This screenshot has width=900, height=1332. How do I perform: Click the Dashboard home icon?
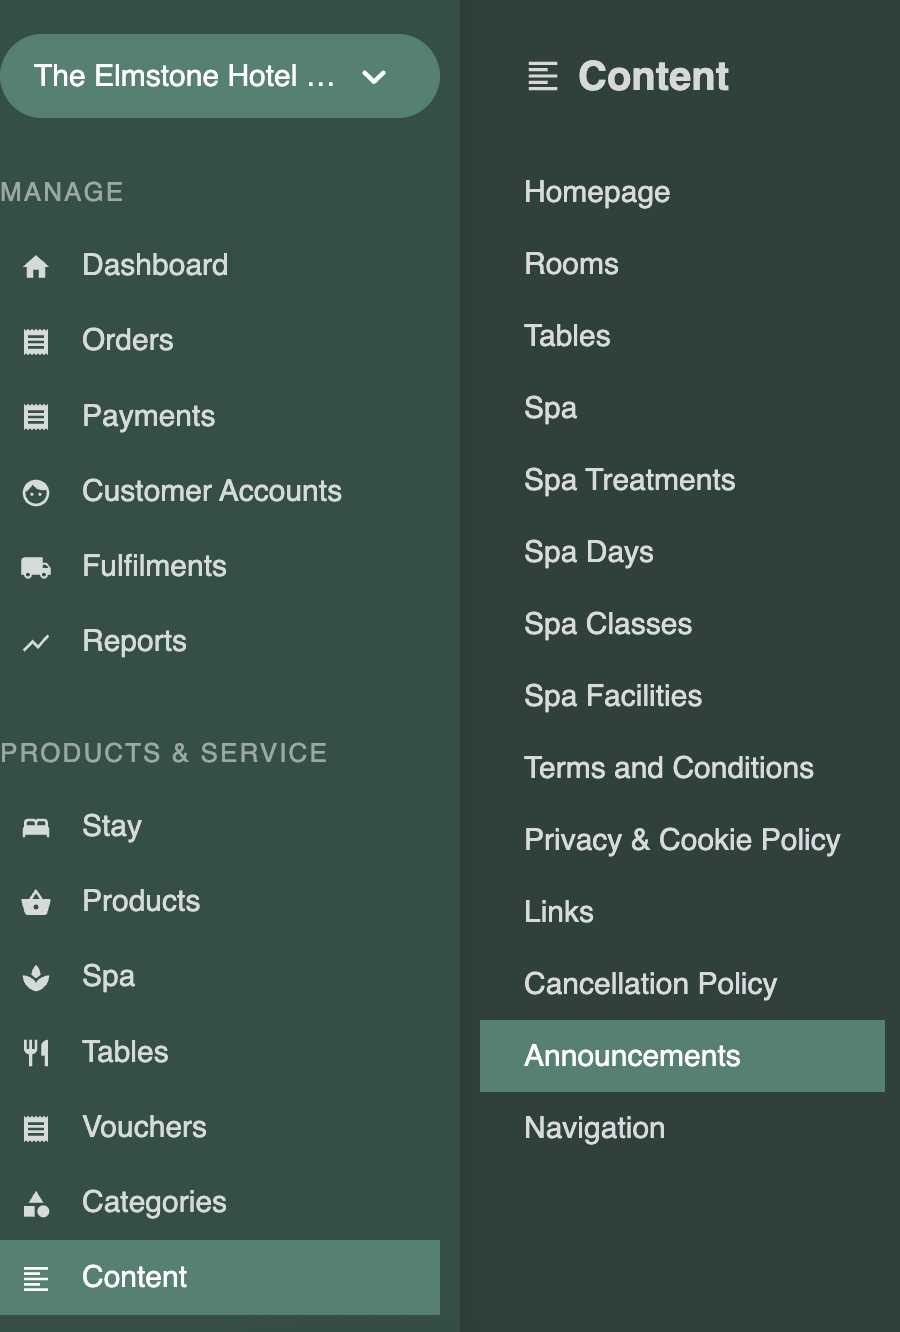pyautogui.click(x=36, y=266)
